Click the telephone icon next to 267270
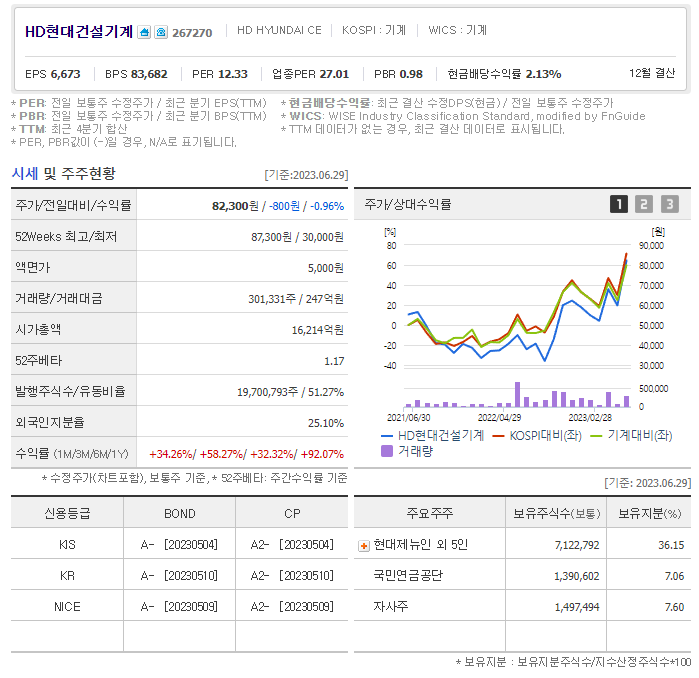699x678 pixels. pos(160,32)
